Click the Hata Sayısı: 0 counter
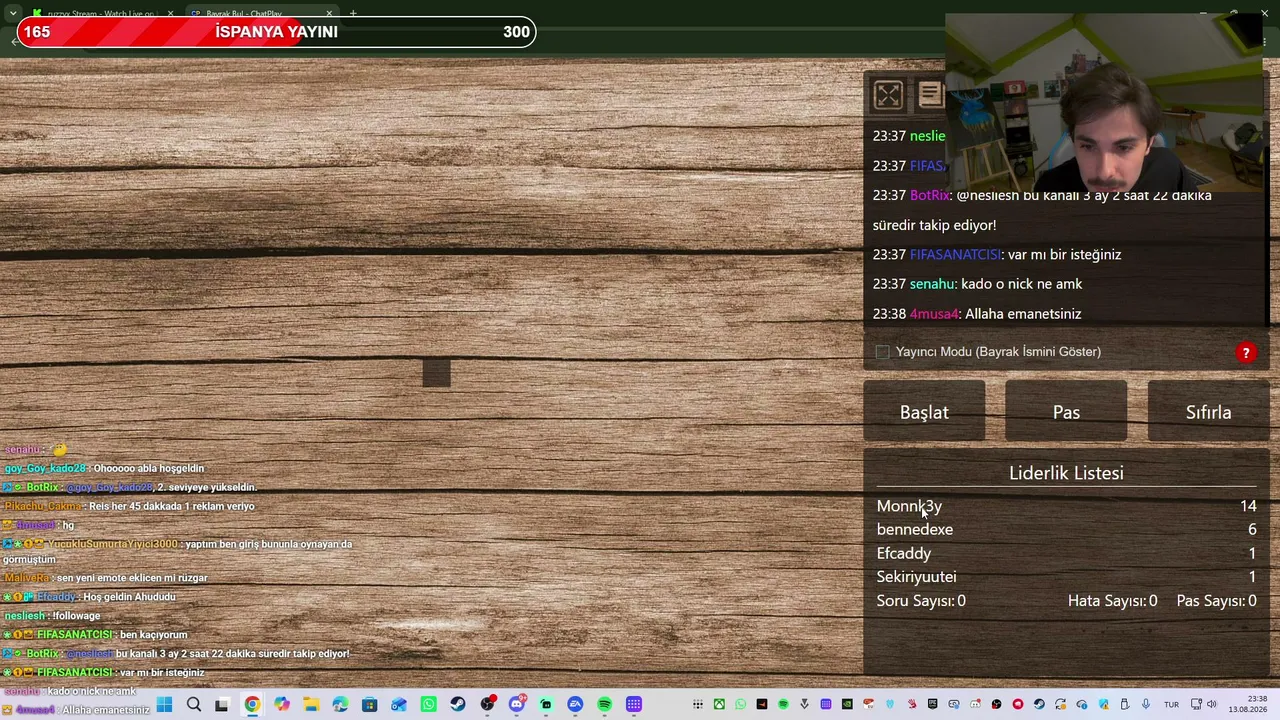The height and width of the screenshot is (720, 1280). point(1113,601)
